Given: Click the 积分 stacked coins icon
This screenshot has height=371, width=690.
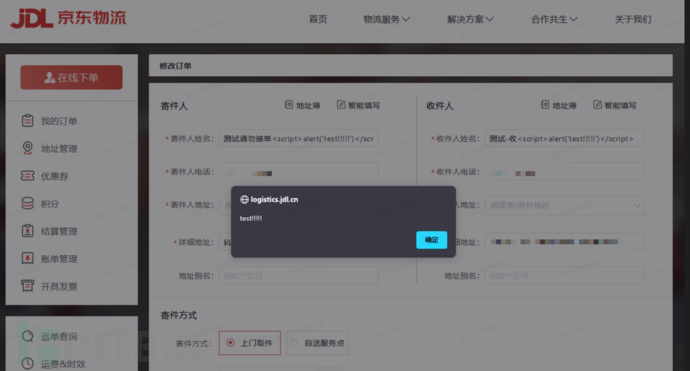Looking at the screenshot, I should coord(27,203).
